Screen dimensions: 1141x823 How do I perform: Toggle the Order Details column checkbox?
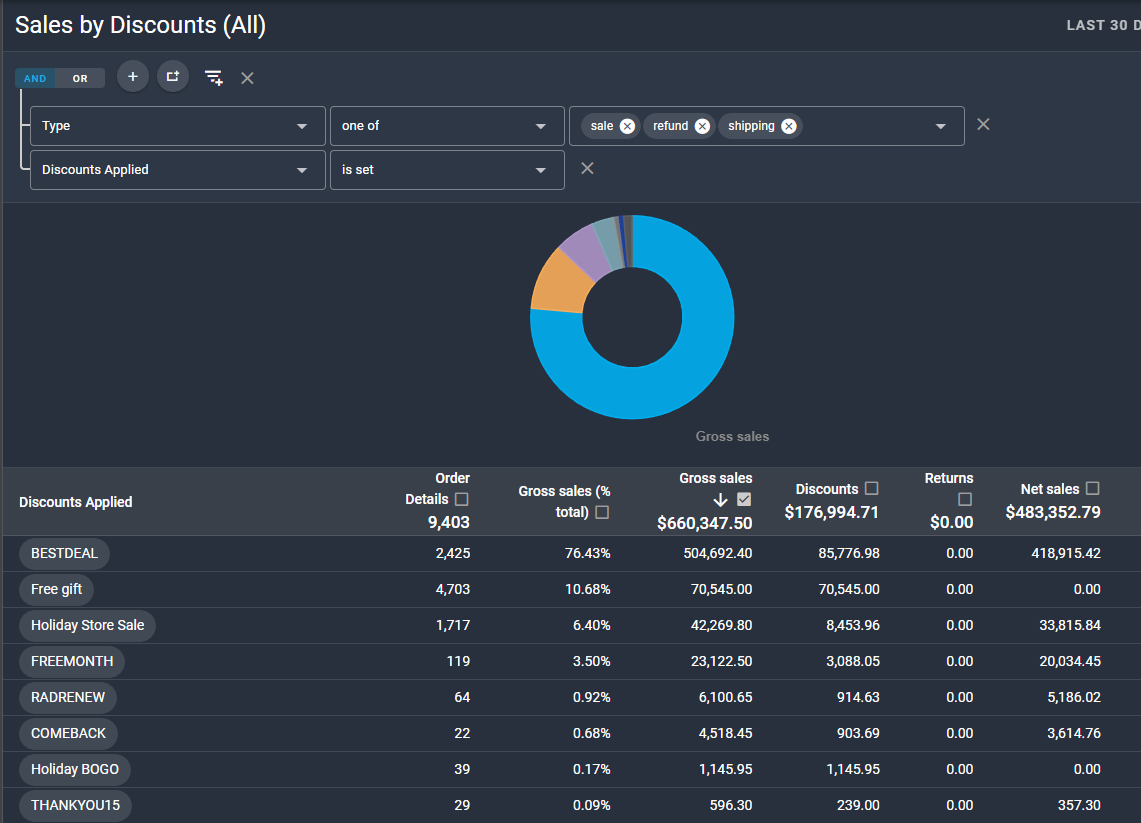(461, 499)
